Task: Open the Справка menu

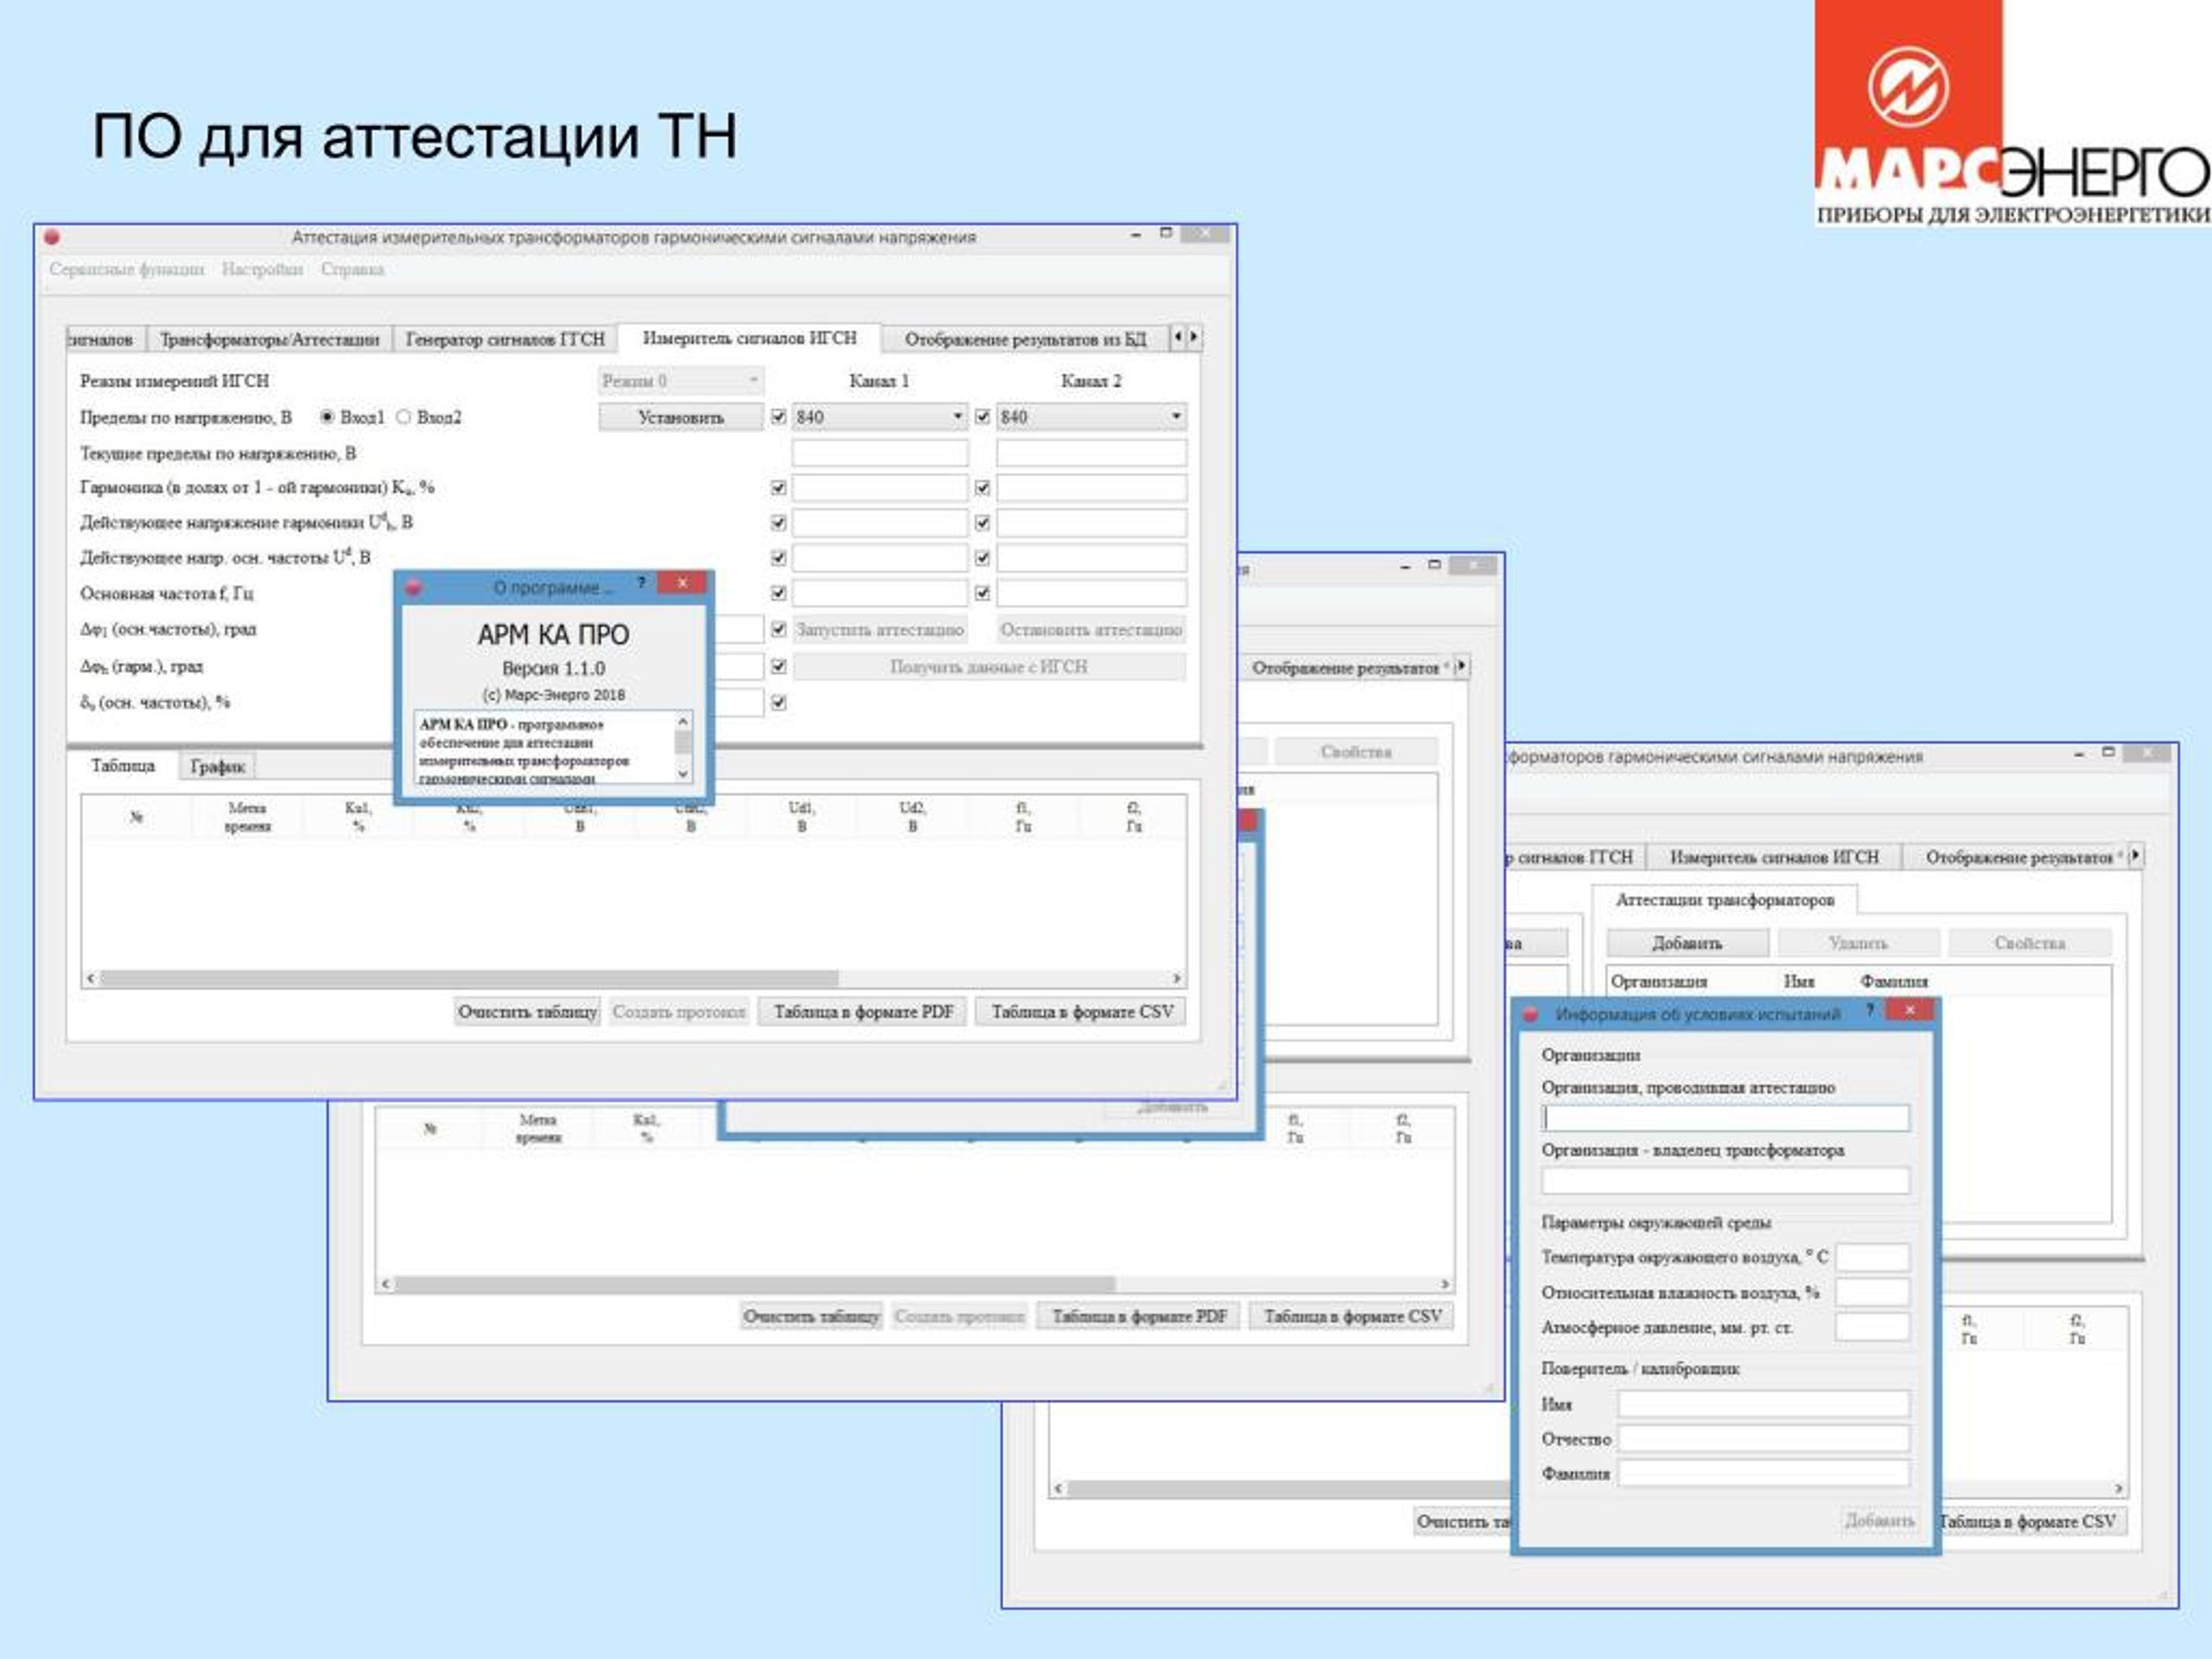Action: (x=352, y=269)
